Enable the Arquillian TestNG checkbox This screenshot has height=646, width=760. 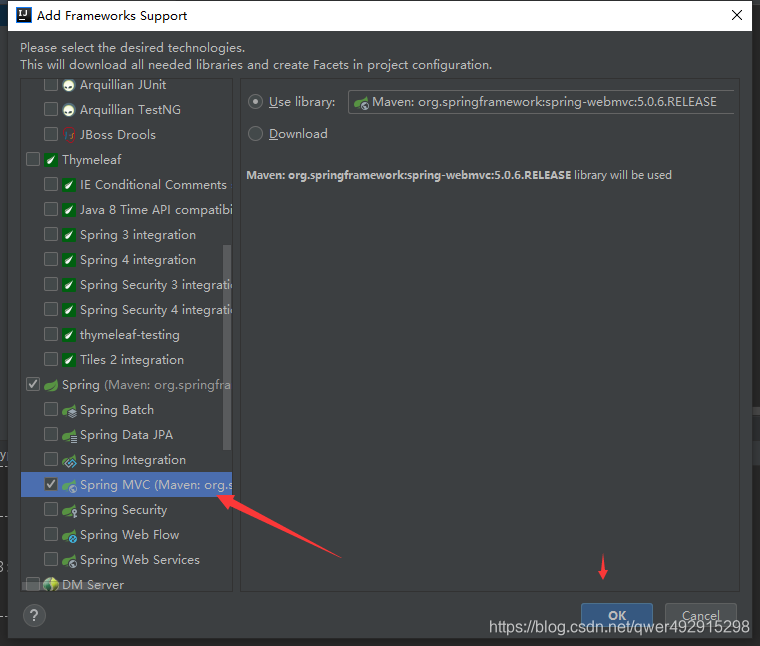click(x=51, y=109)
